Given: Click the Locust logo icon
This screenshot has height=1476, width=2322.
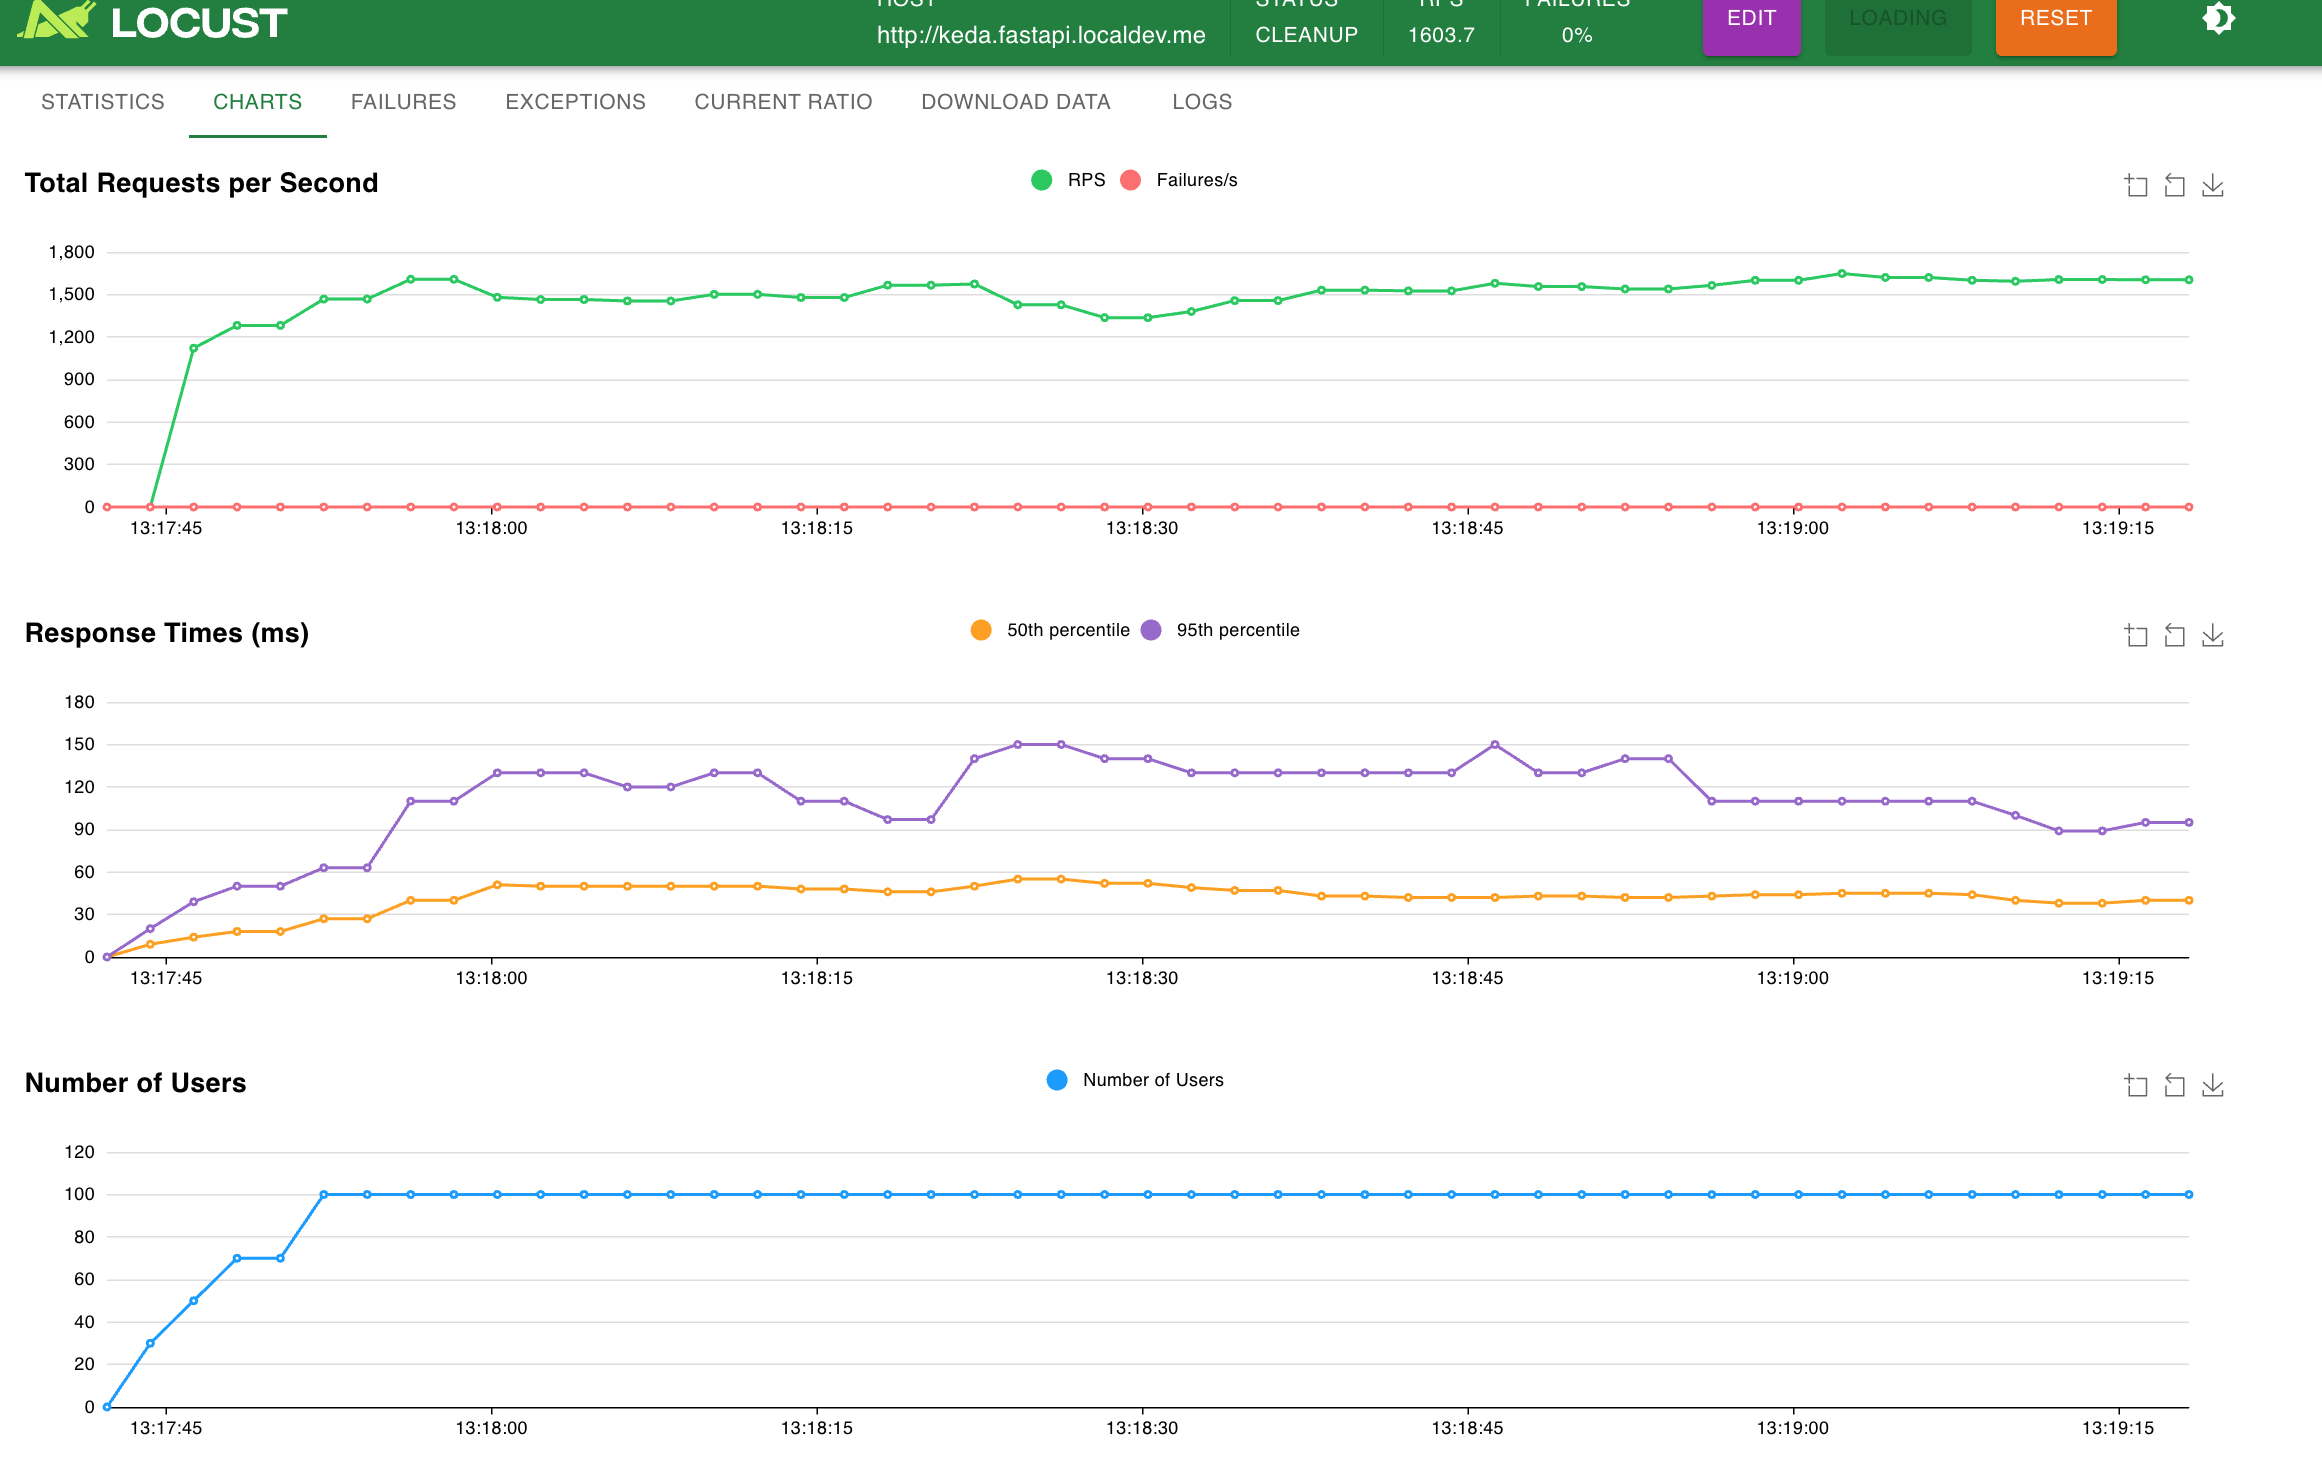Looking at the screenshot, I should [x=56, y=19].
